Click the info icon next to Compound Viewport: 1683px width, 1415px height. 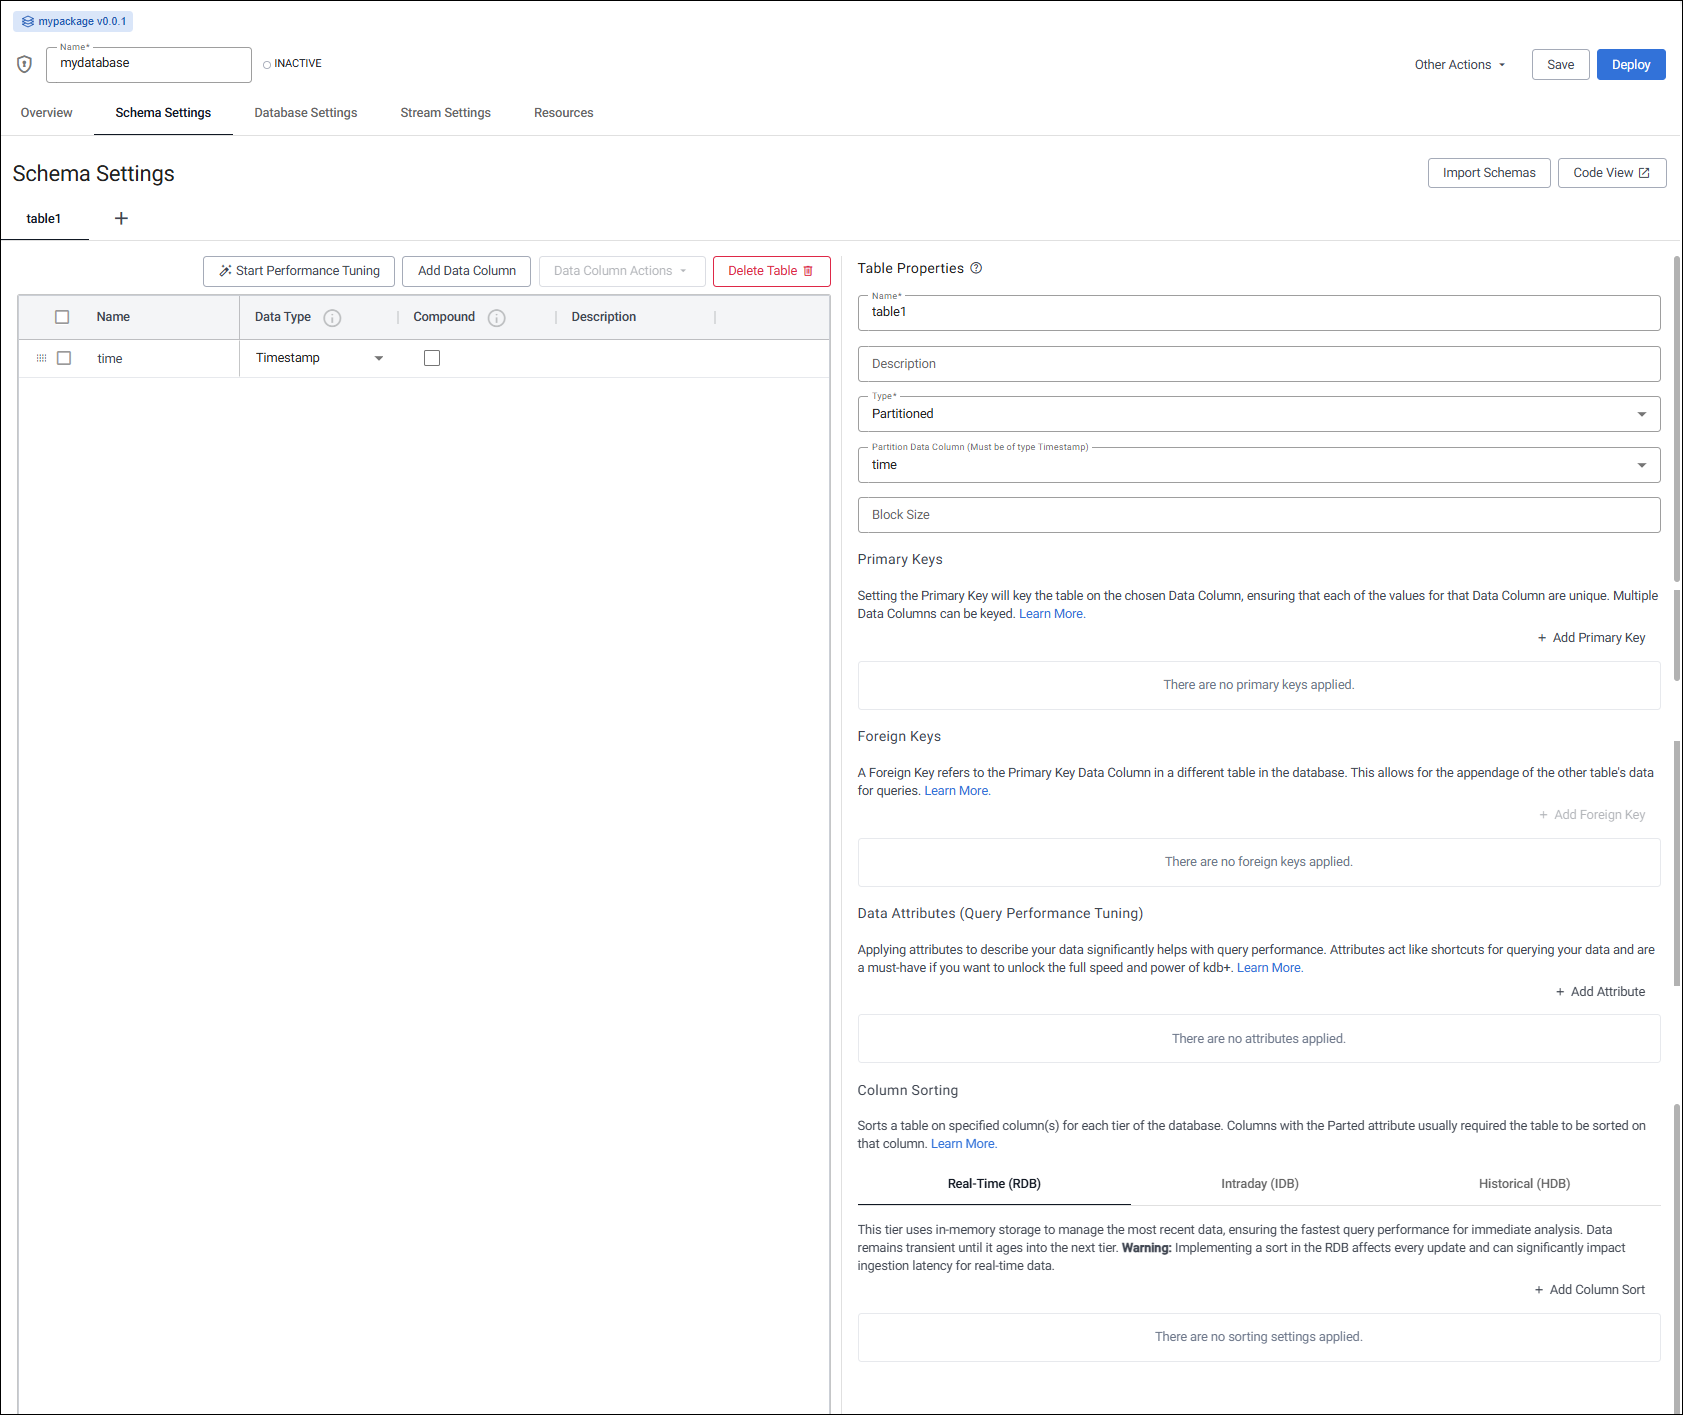tap(497, 317)
